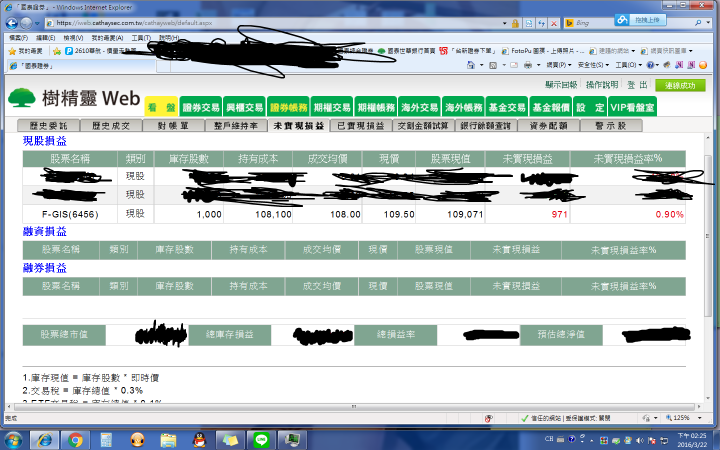Click the padlock security icon in address bar

click(x=515, y=23)
